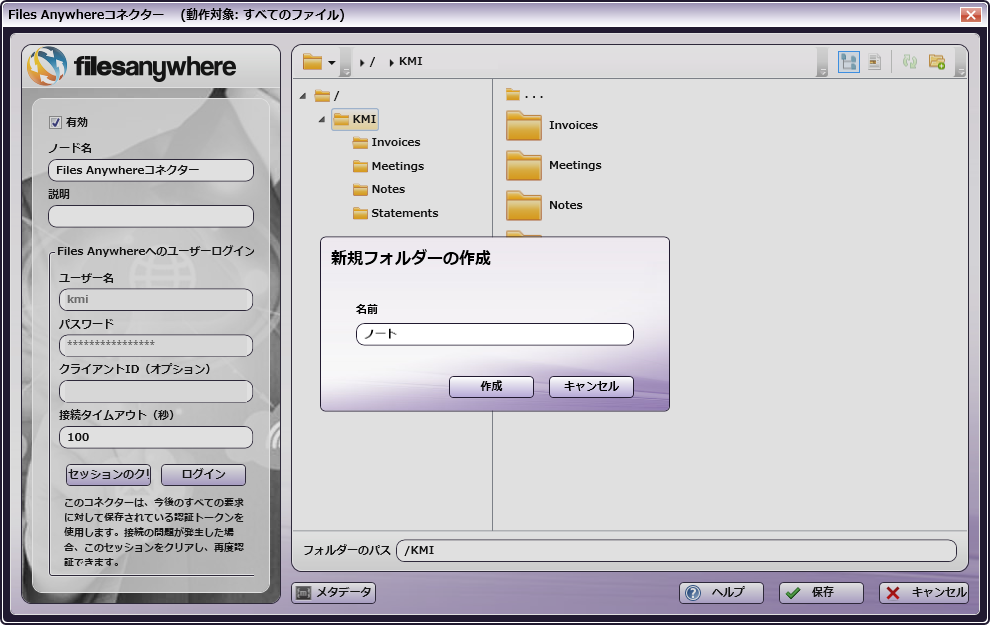The width and height of the screenshot is (990, 625).
Task: Click the パスワード field
Action: click(156, 345)
